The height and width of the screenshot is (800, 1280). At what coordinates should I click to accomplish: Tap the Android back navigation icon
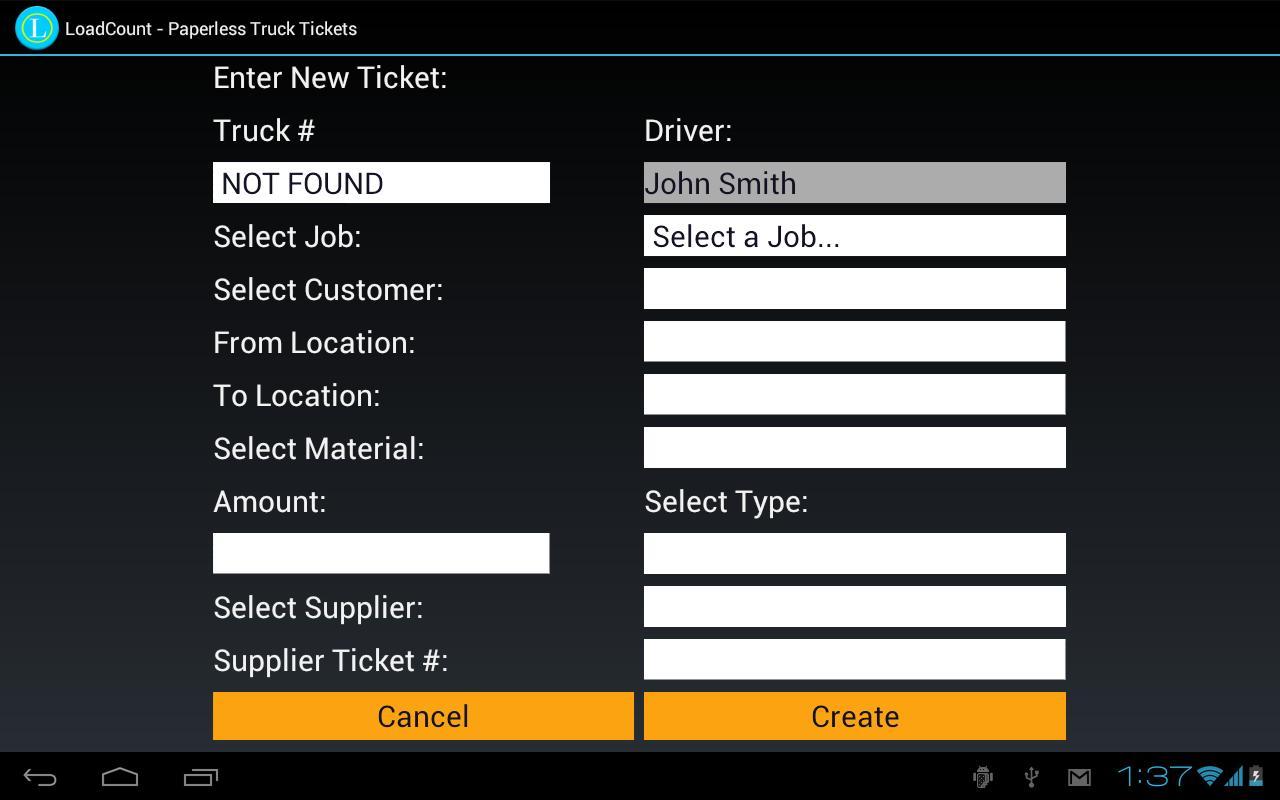(x=40, y=777)
